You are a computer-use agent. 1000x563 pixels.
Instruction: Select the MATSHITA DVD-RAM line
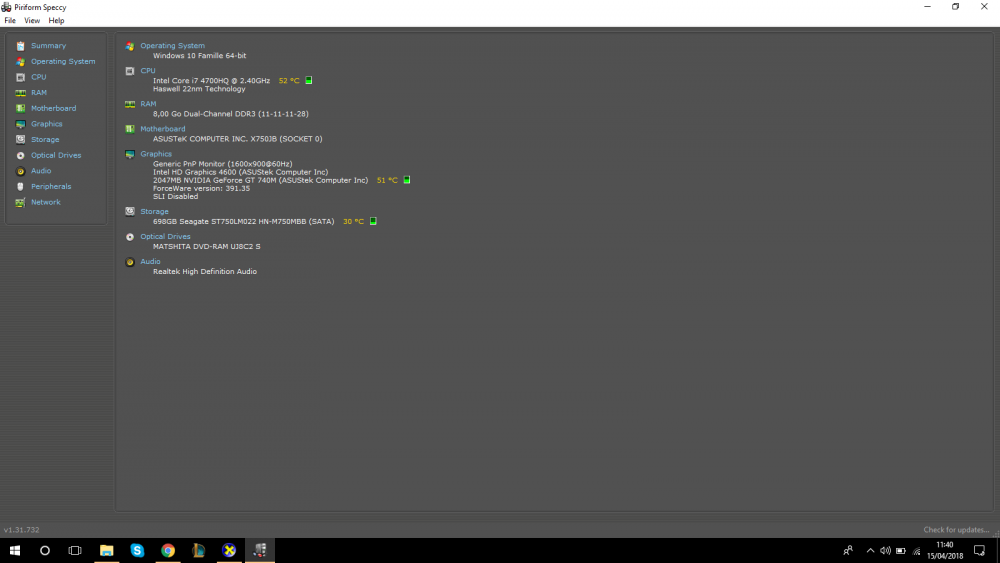(x=207, y=247)
